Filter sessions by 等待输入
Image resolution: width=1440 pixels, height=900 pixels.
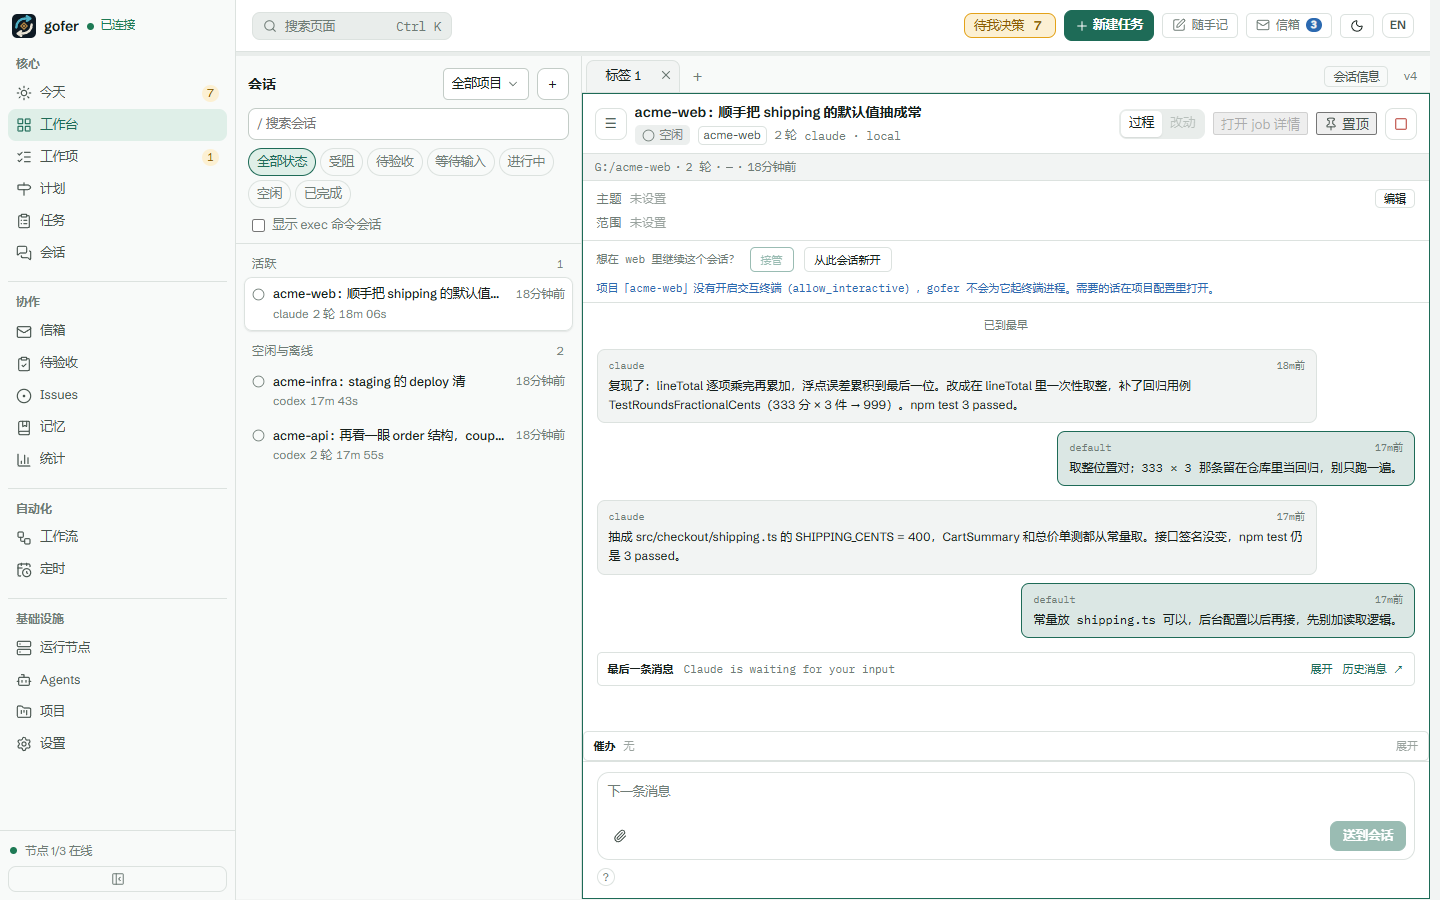click(460, 162)
